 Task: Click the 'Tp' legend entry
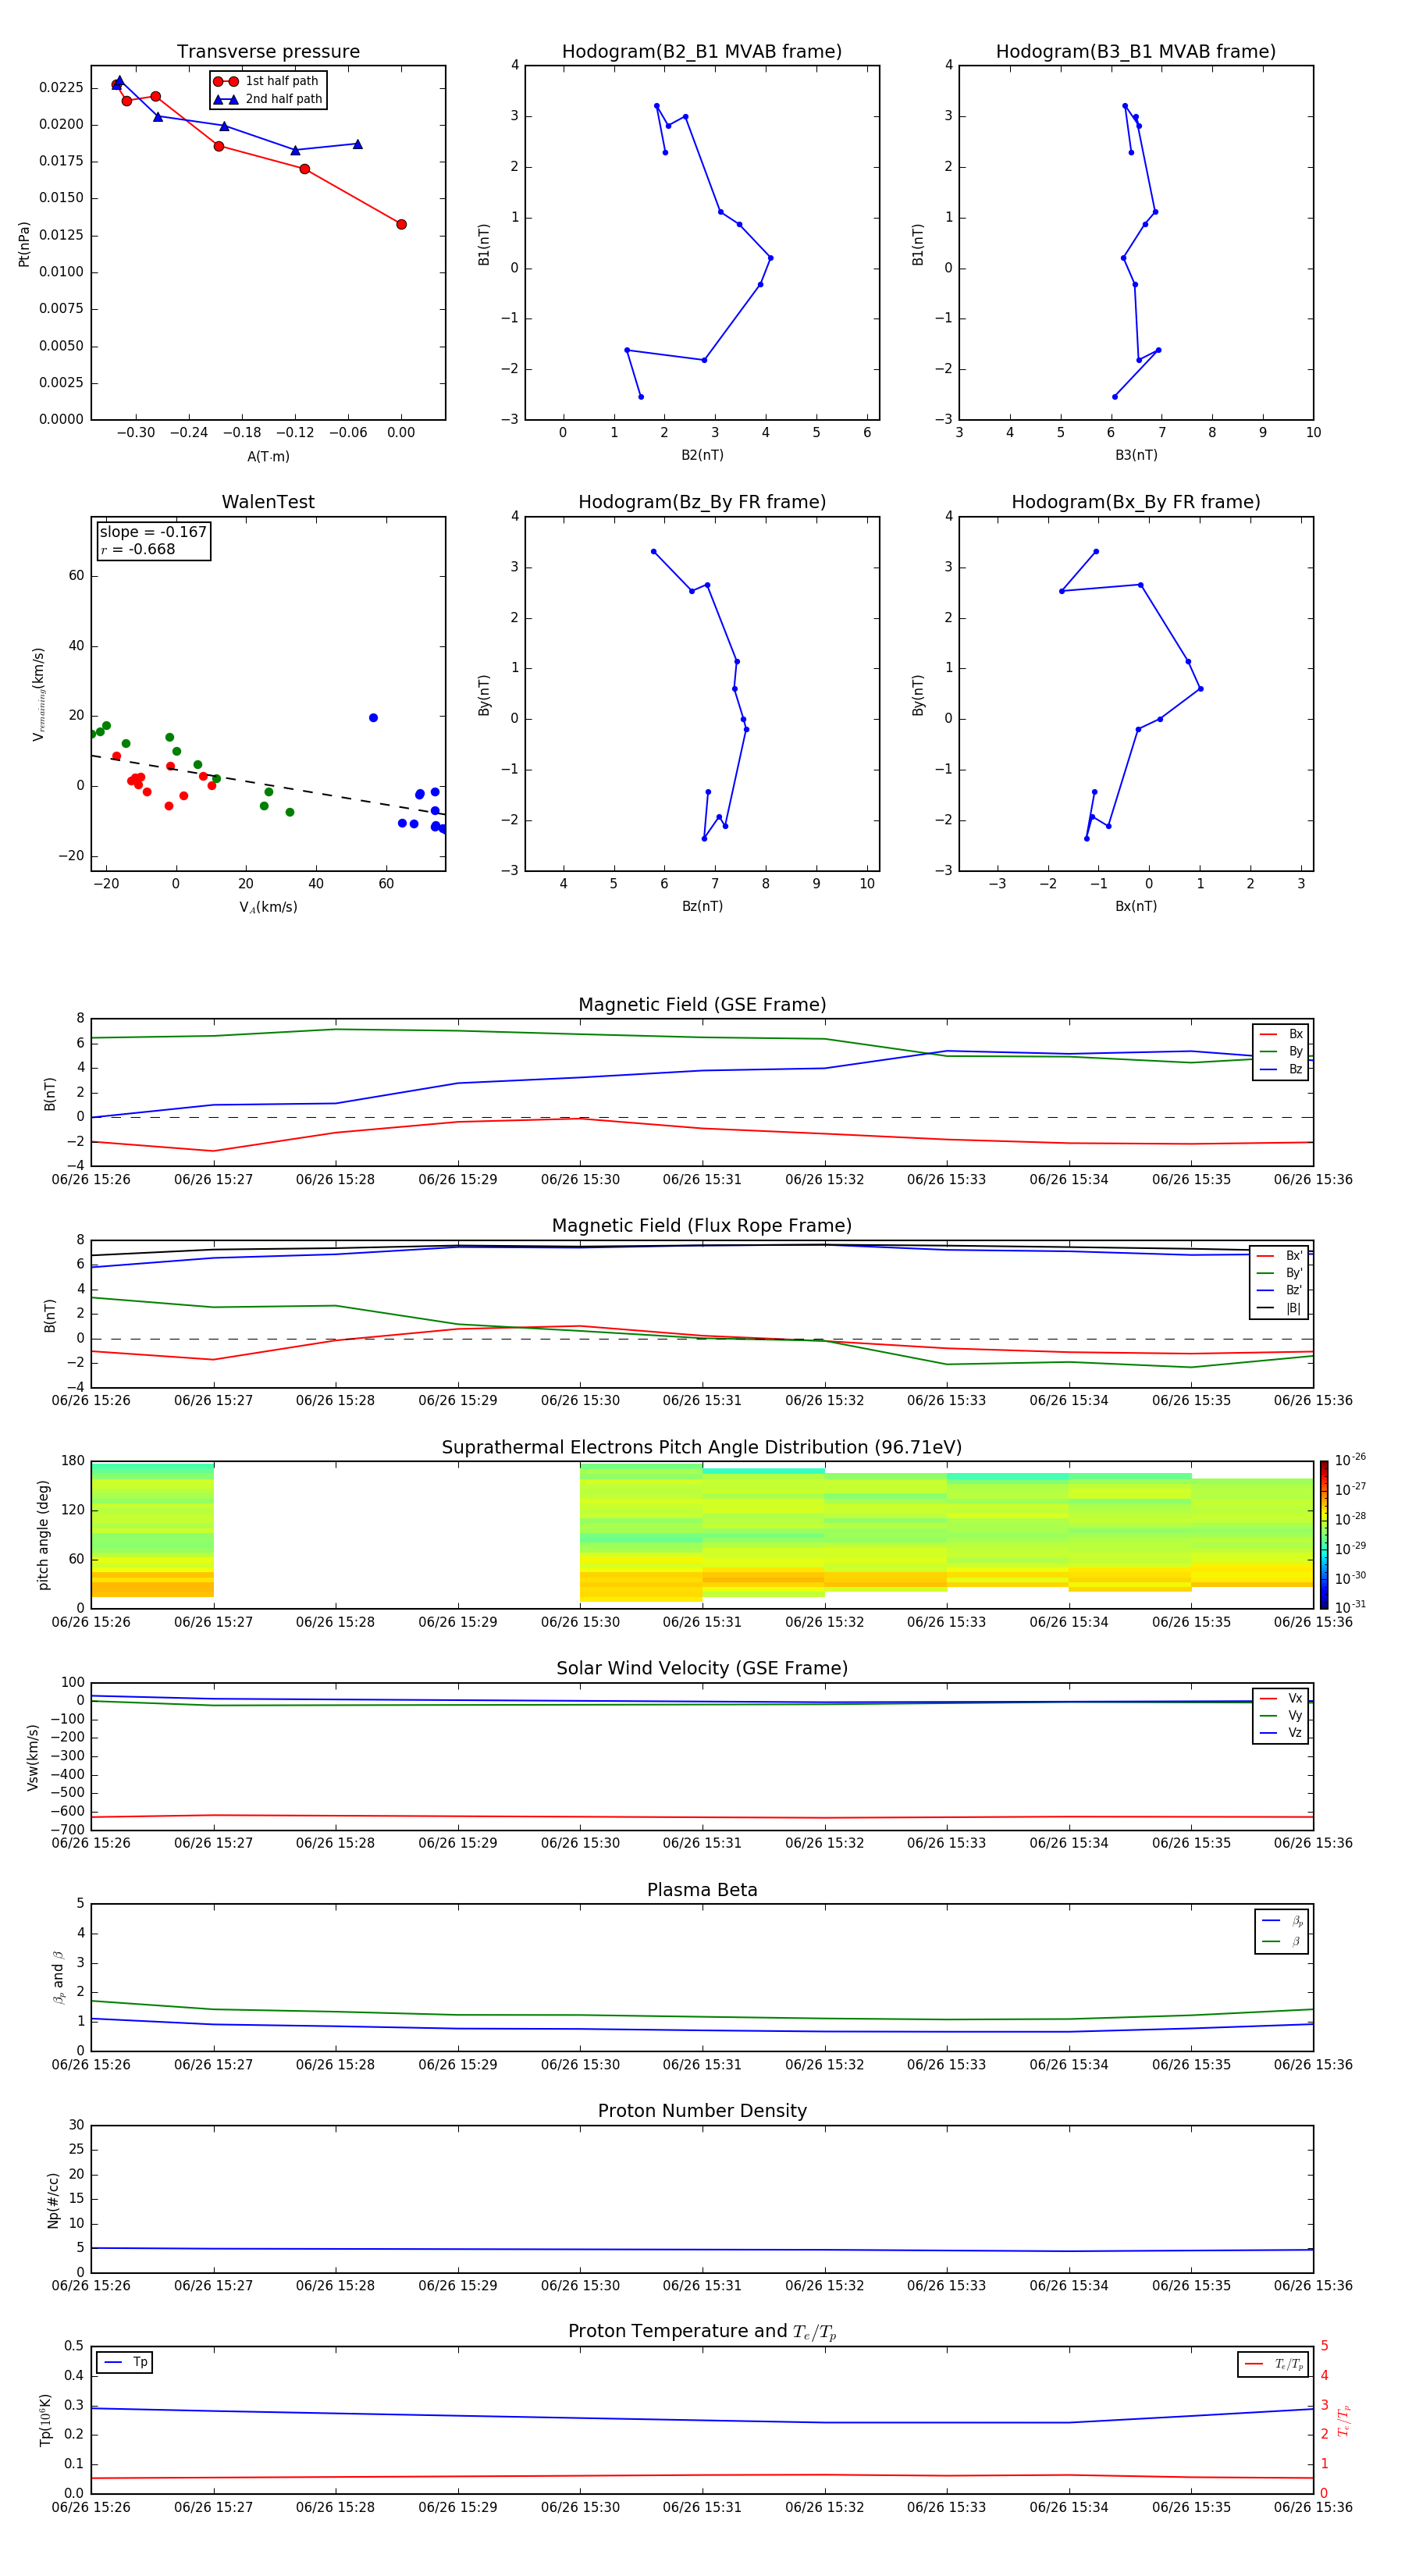click(125, 2362)
